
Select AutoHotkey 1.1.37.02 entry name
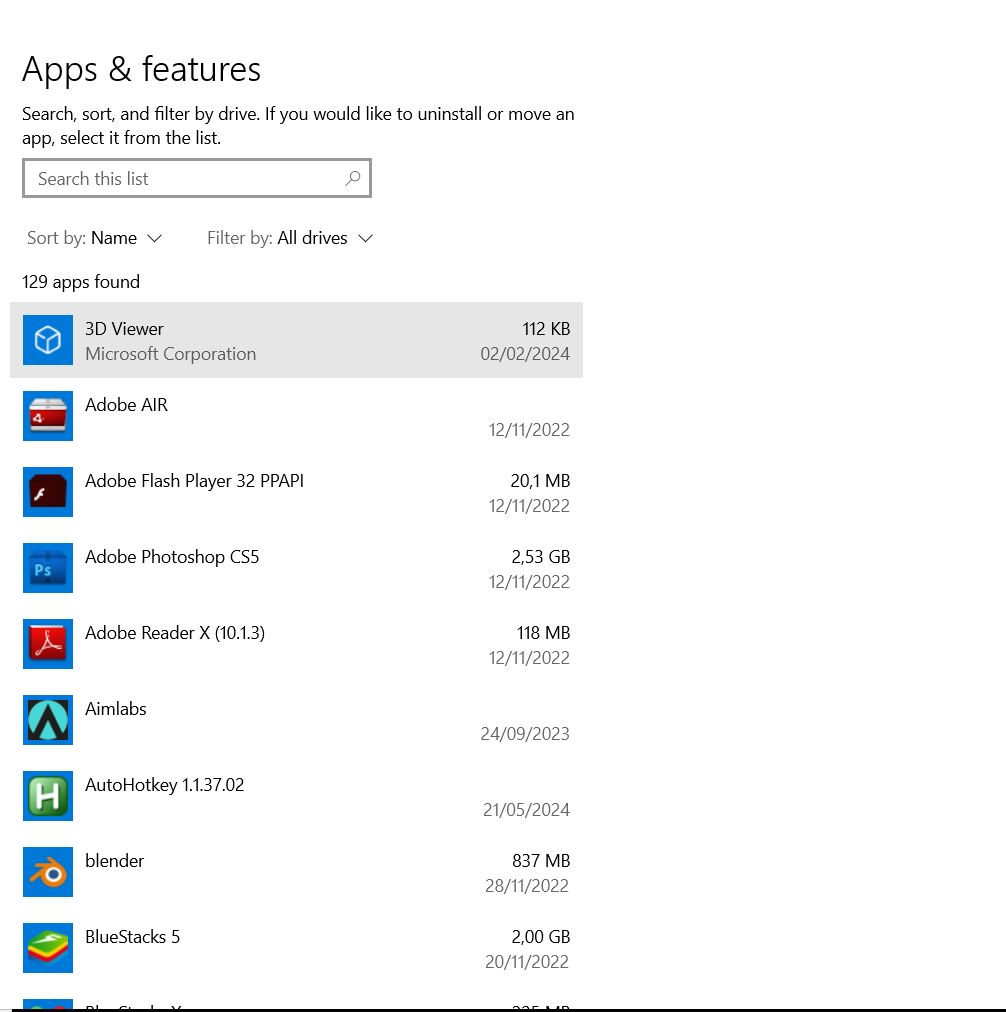tap(165, 785)
